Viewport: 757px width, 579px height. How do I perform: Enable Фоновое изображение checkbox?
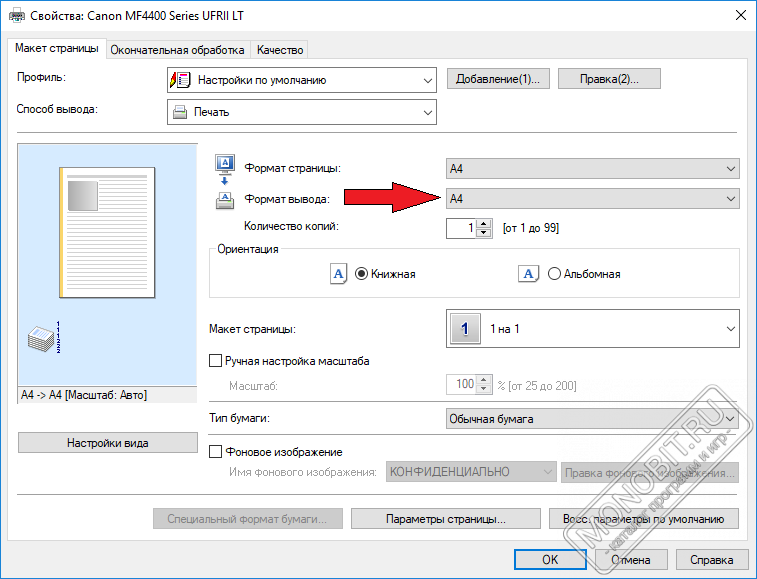click(215, 452)
